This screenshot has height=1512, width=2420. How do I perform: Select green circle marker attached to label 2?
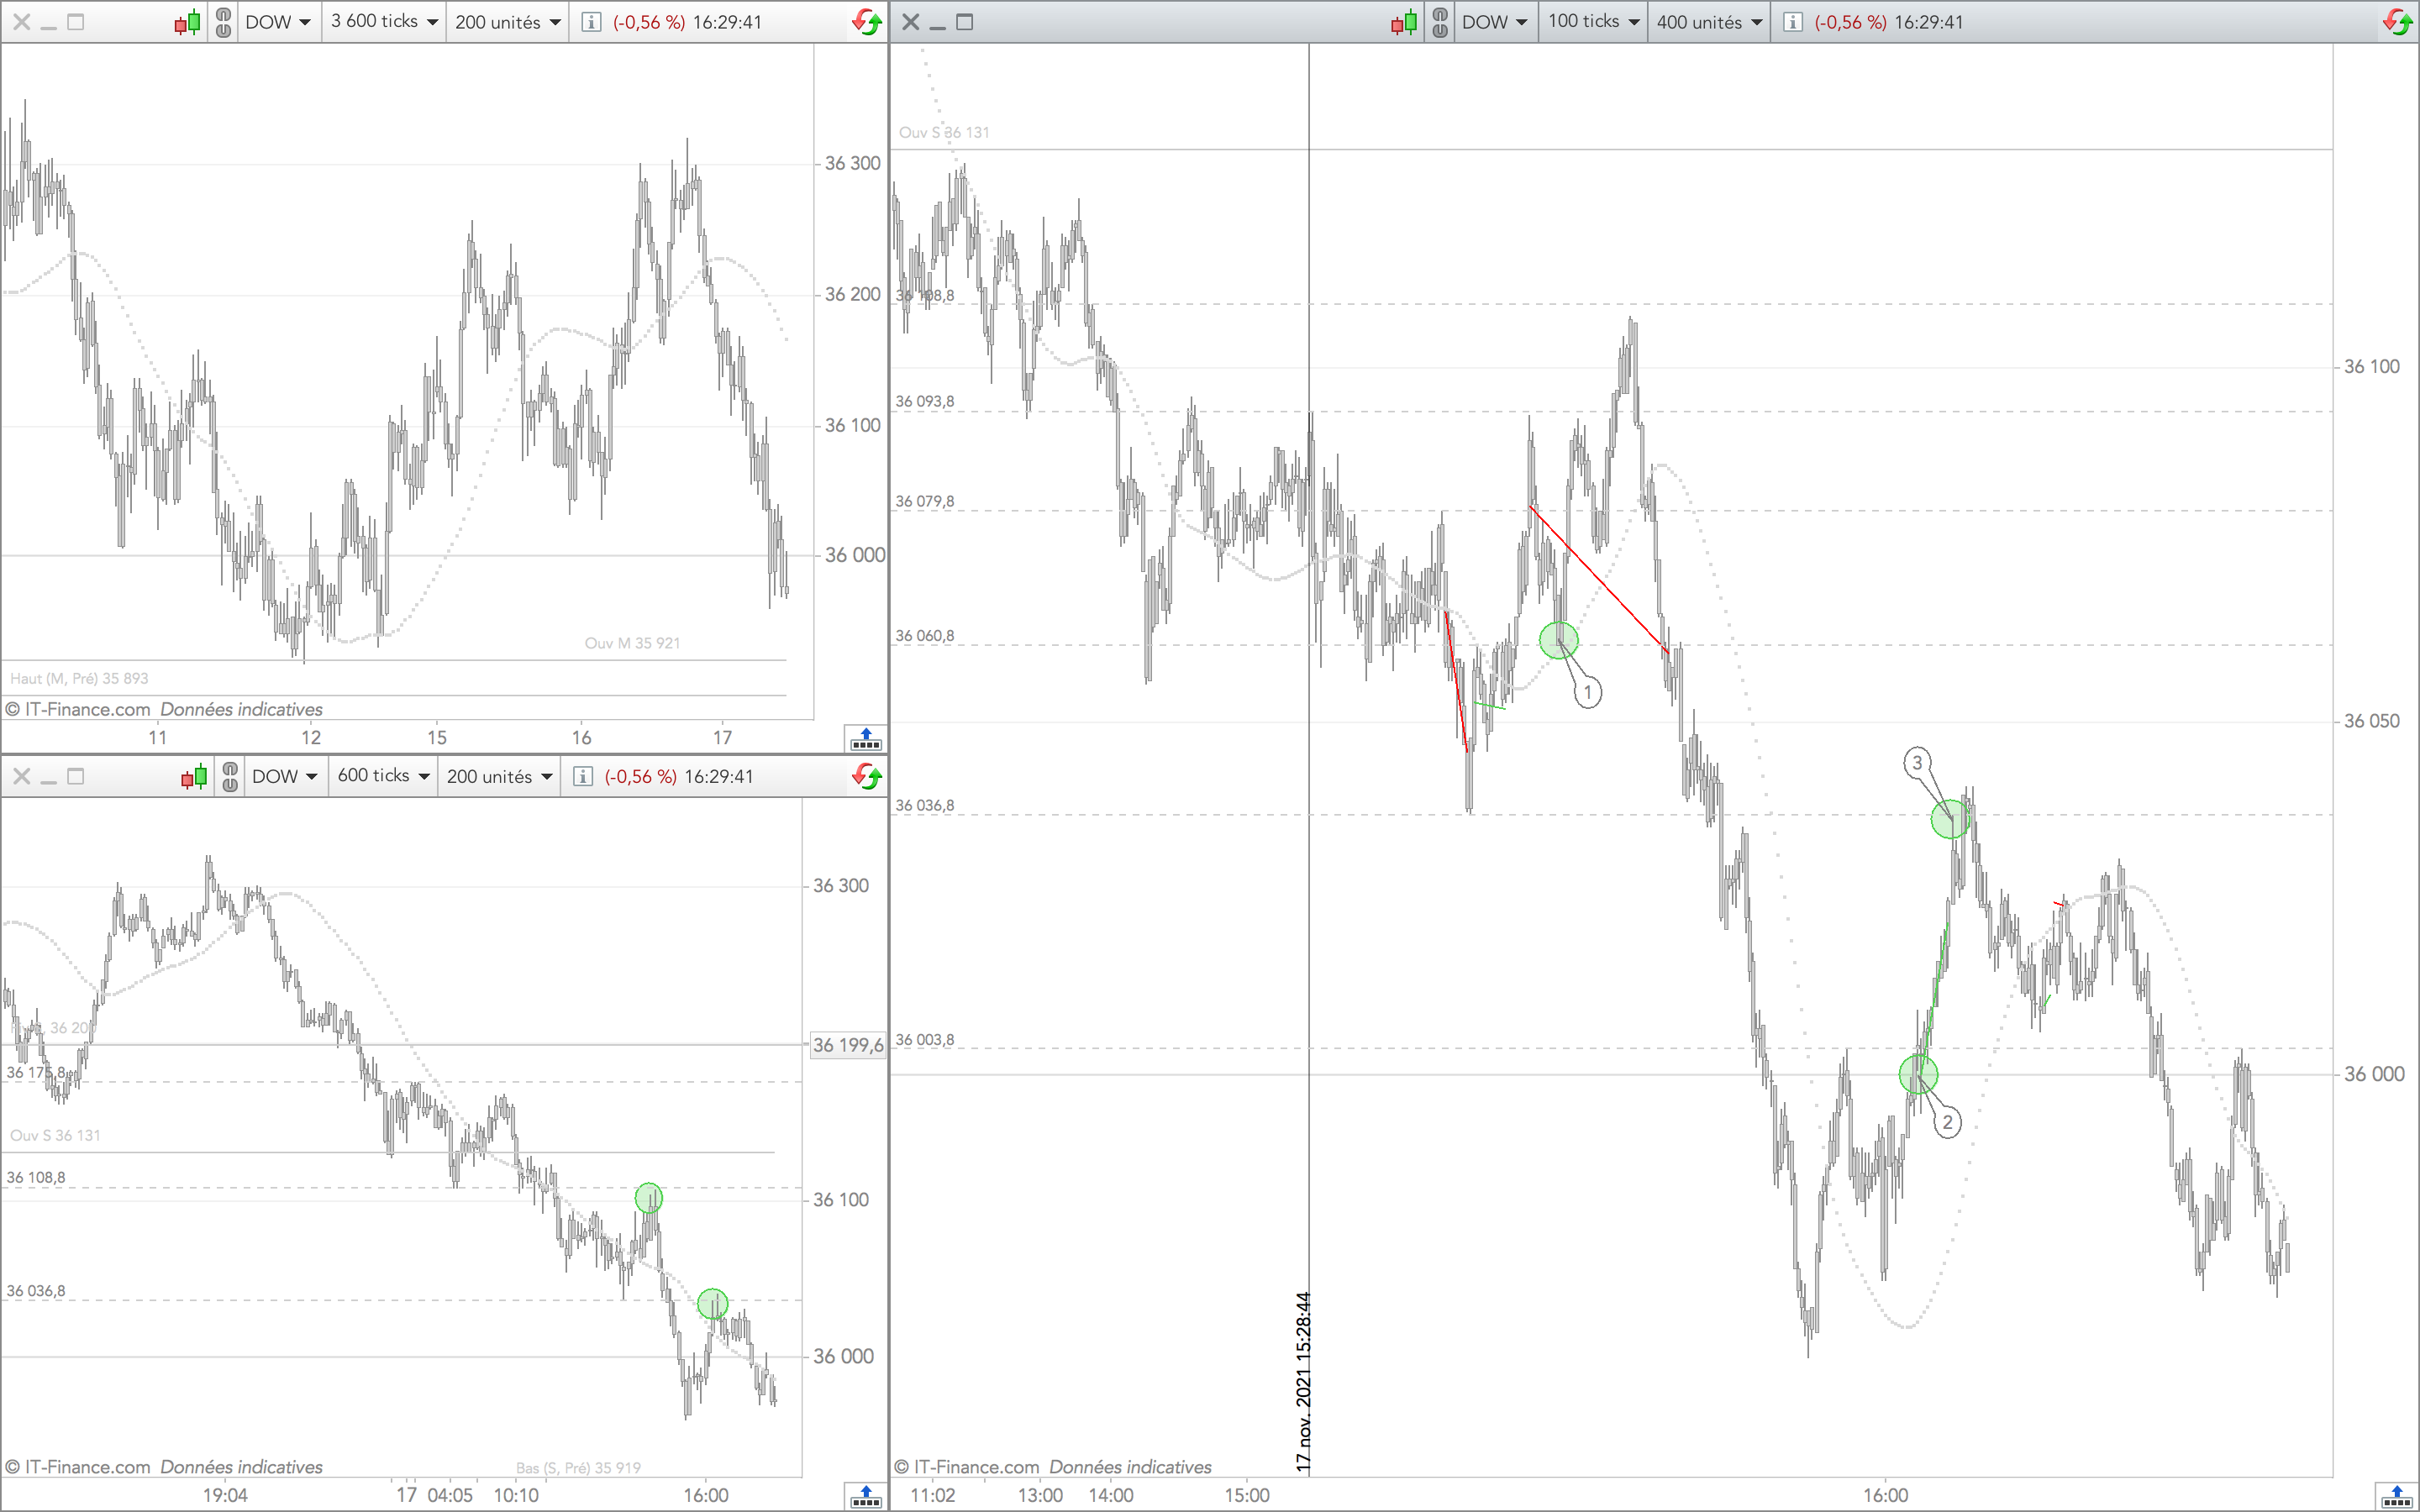point(1918,1074)
